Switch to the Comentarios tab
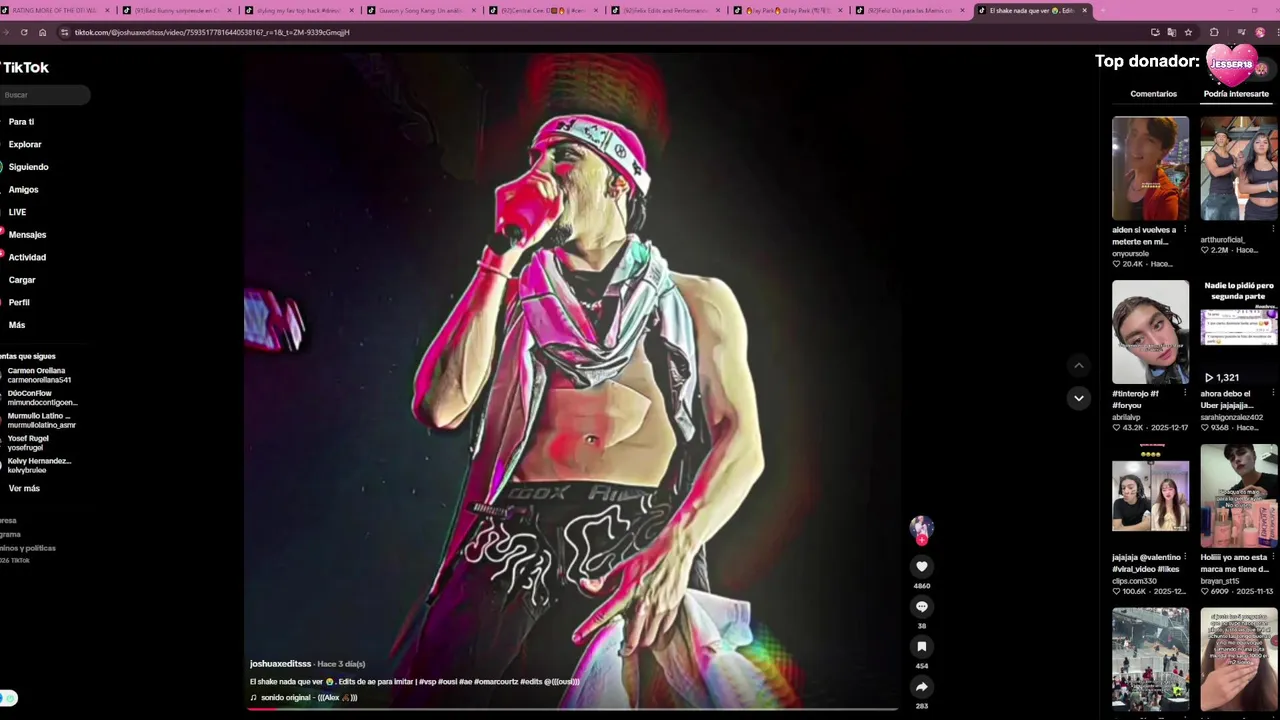 (x=1153, y=94)
